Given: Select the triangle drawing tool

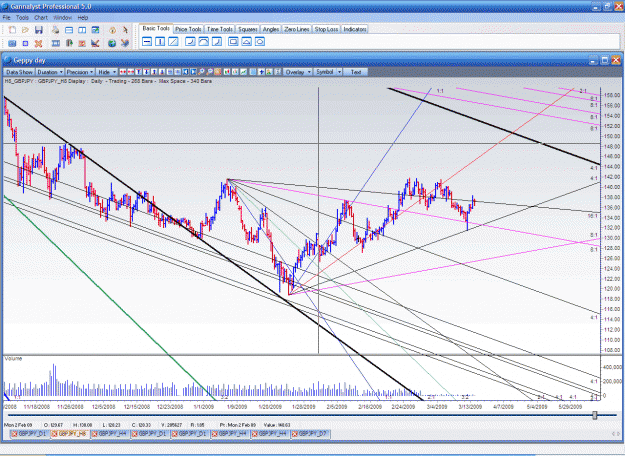Looking at the screenshot, I should tap(246, 41).
